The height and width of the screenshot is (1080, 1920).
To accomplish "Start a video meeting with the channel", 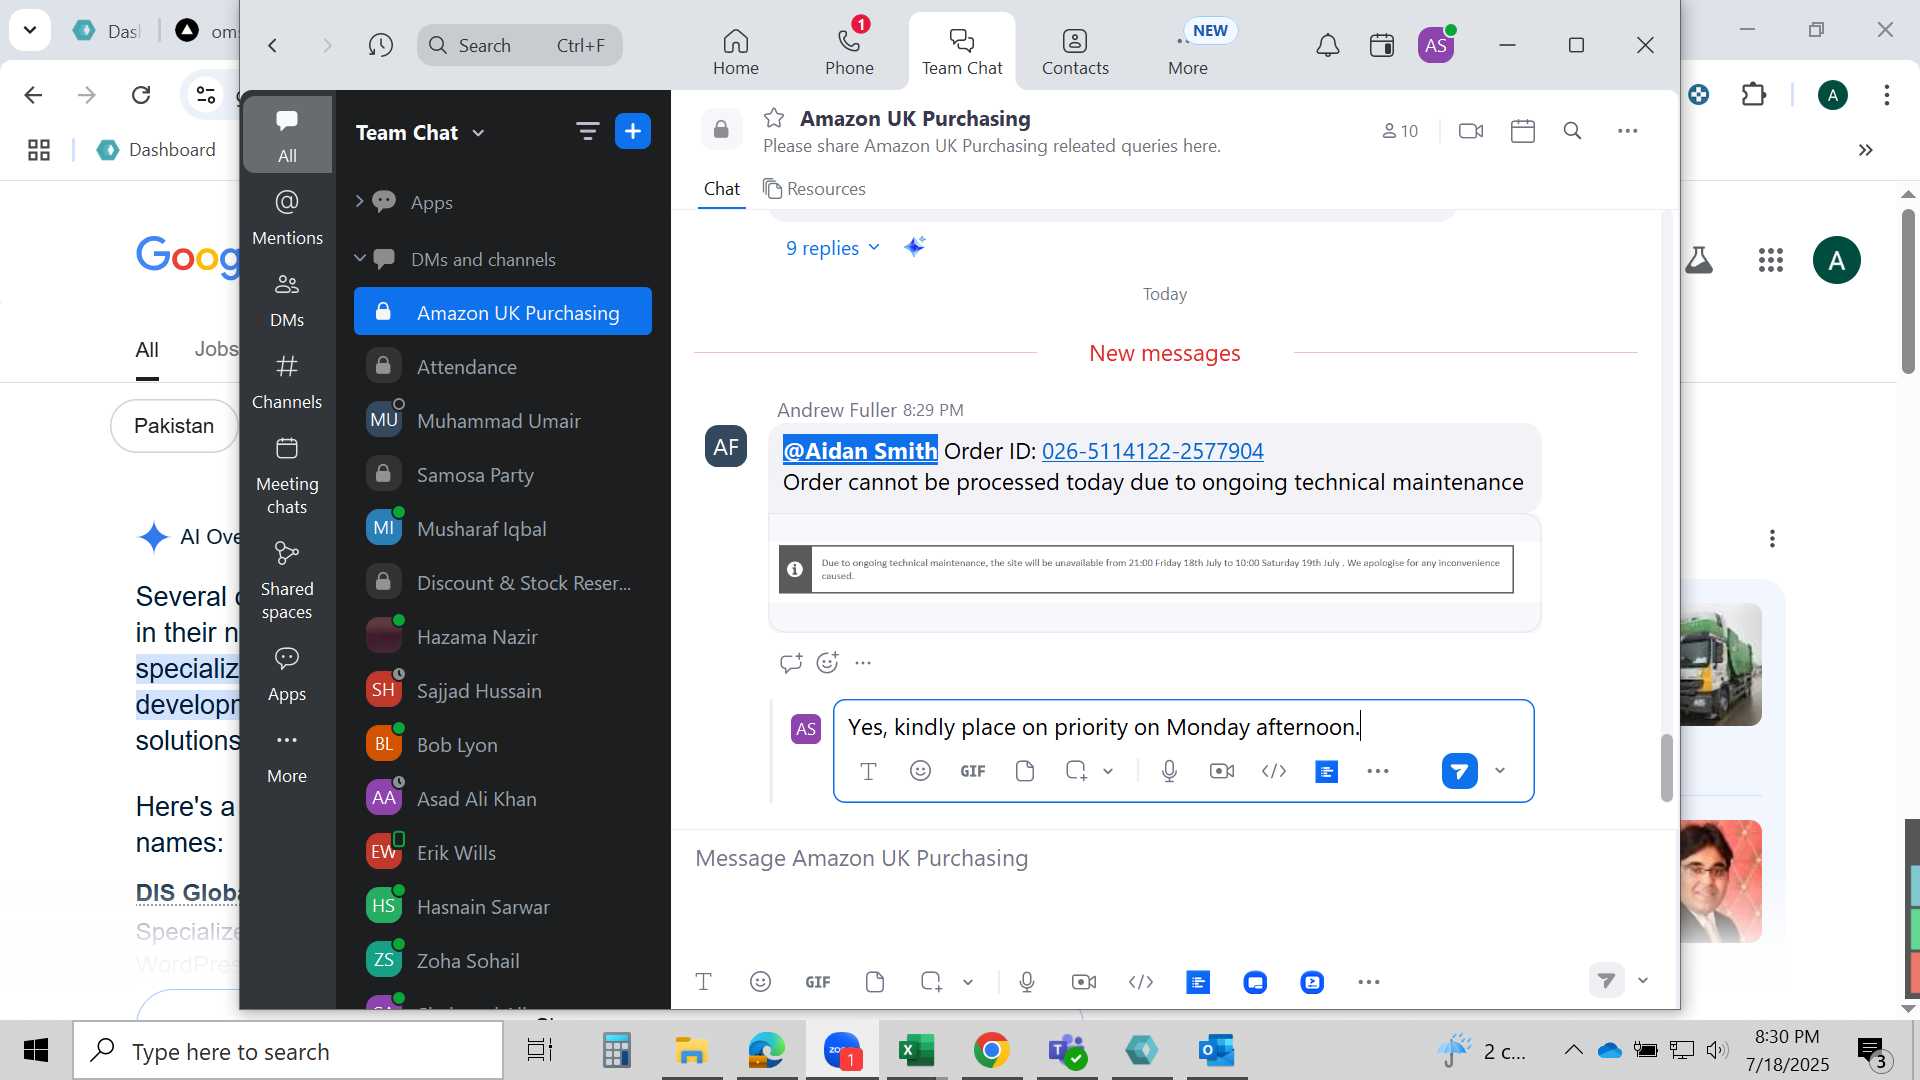I will click(1471, 131).
